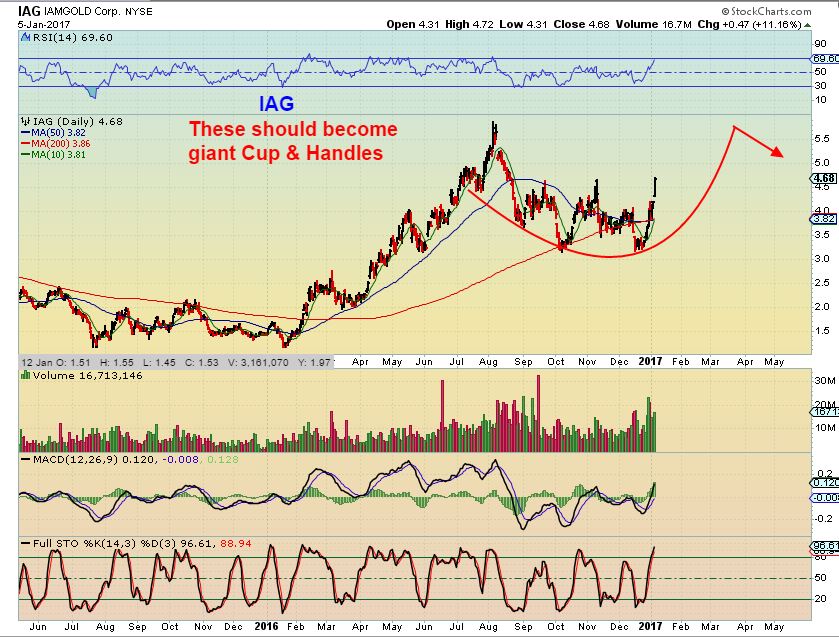This screenshot has width=839, height=637.
Task: Click the blue MA(50) legend line marker
Action: pos(25,133)
